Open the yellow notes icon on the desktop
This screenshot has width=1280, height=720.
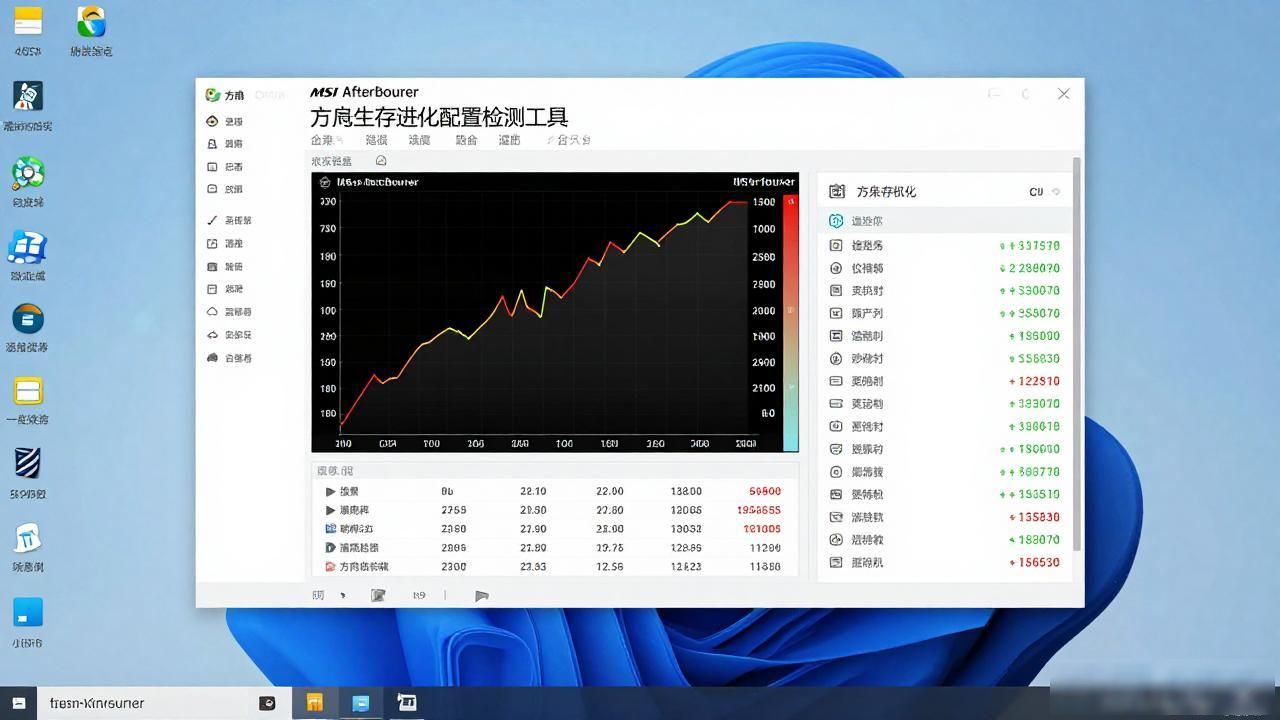(x=28, y=20)
